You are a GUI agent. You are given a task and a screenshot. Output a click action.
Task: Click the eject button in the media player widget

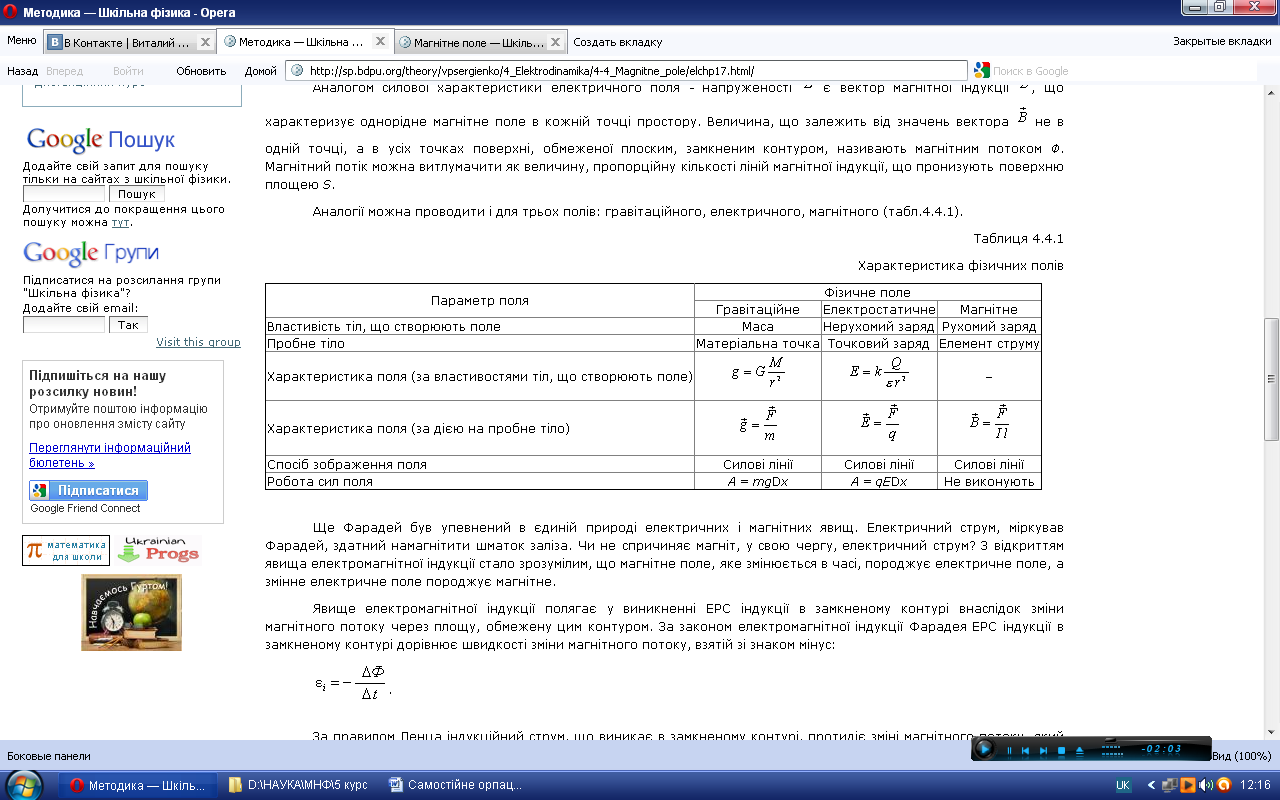pyautogui.click(x=1080, y=750)
